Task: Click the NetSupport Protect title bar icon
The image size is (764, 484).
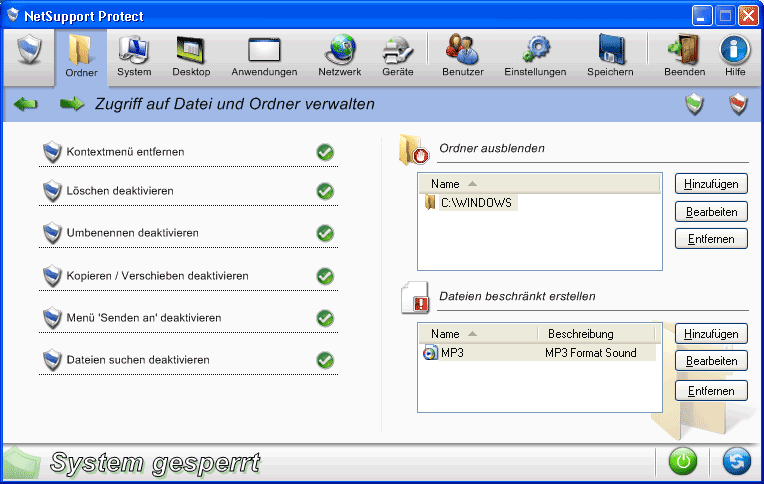Action: 13,15
